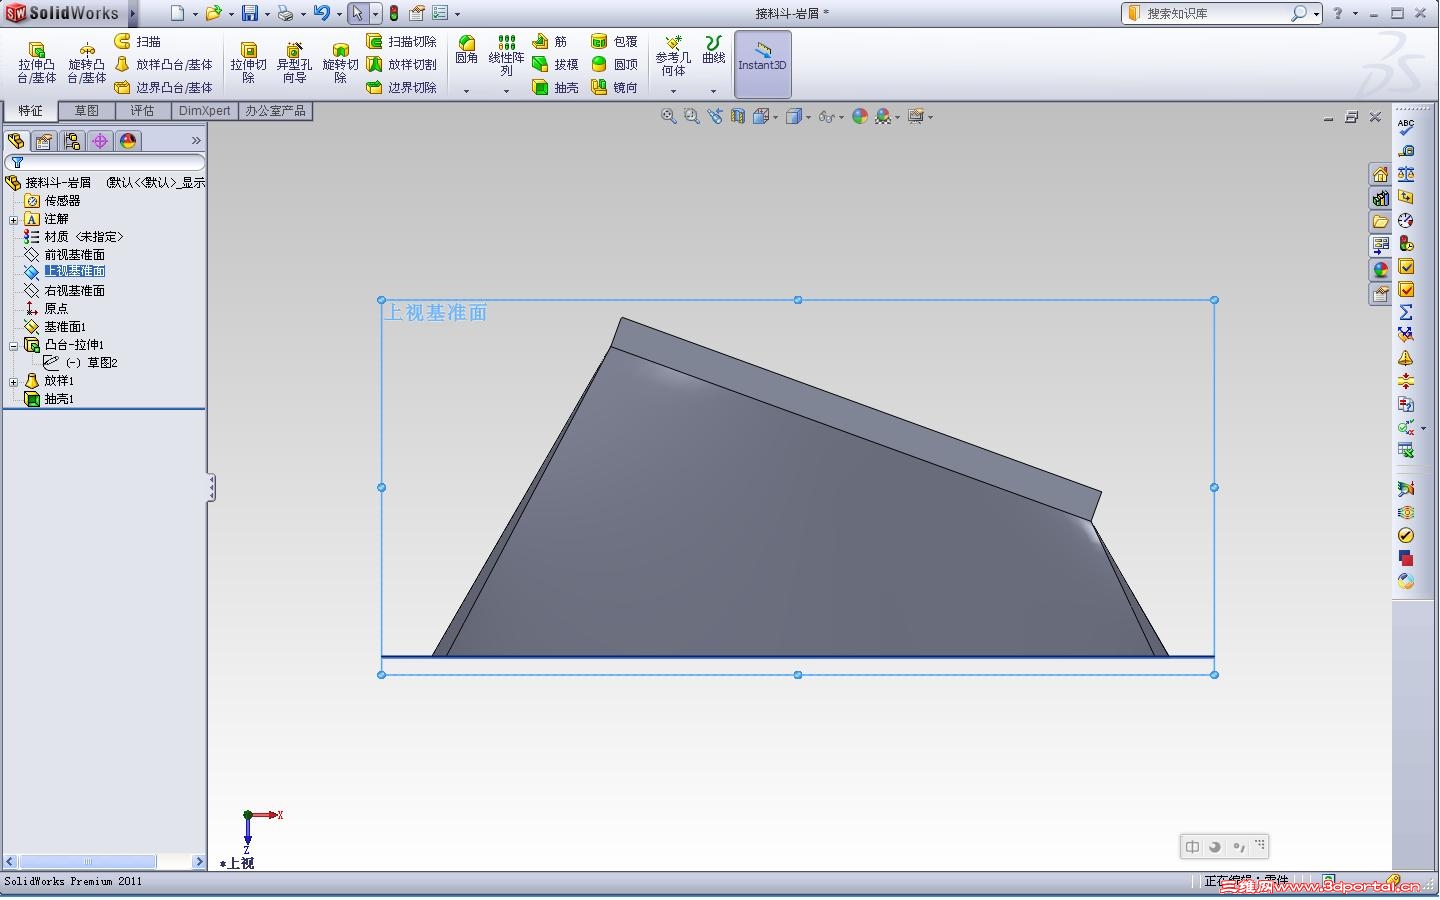Select the 线性阵列 linear pattern tool
Viewport: 1440px width, 900px height.
507,56
